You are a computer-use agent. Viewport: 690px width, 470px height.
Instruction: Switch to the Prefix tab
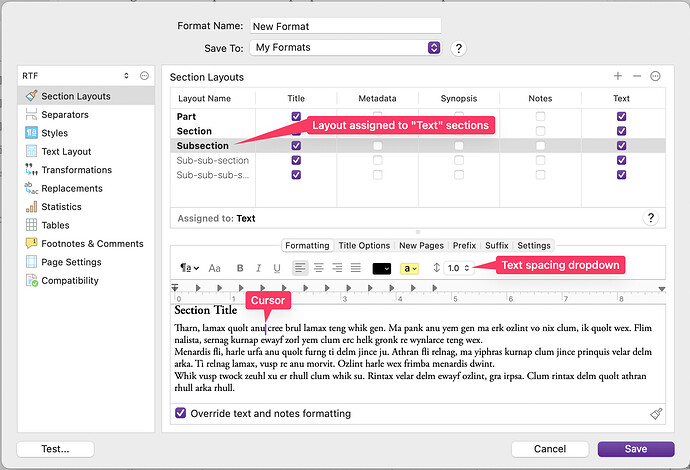(464, 246)
